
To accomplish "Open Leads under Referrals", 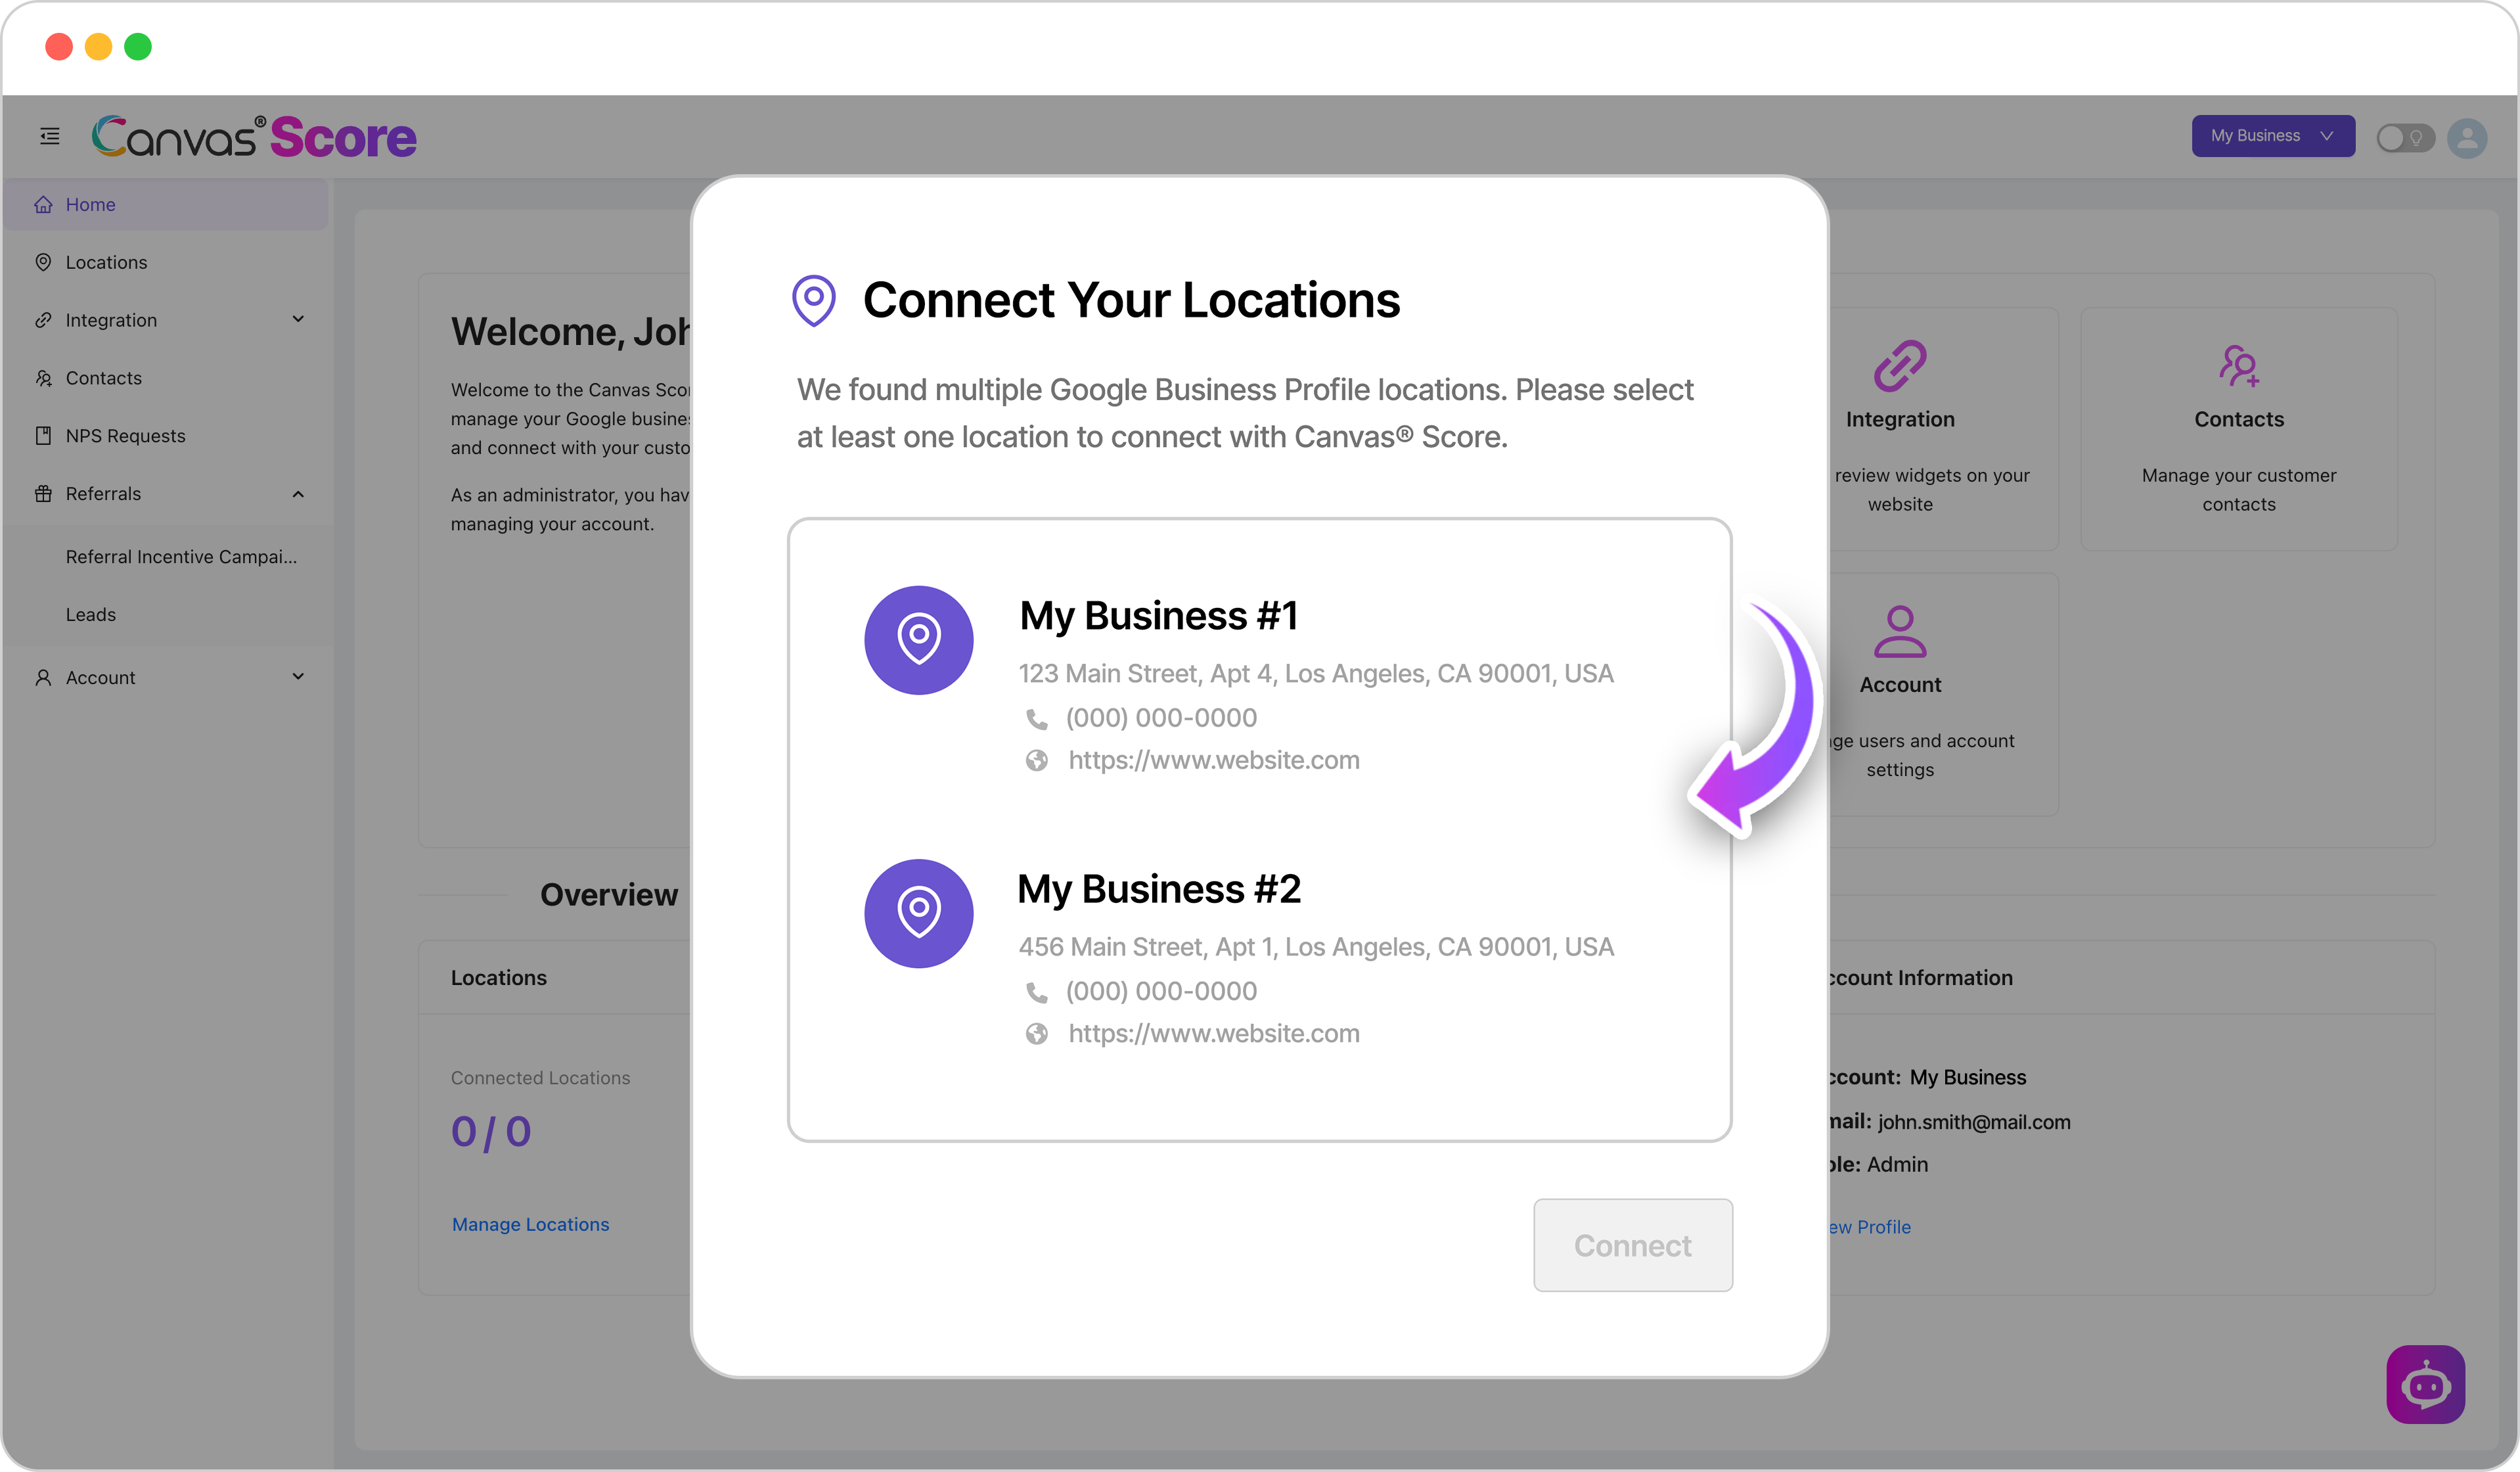I will tap(91, 615).
